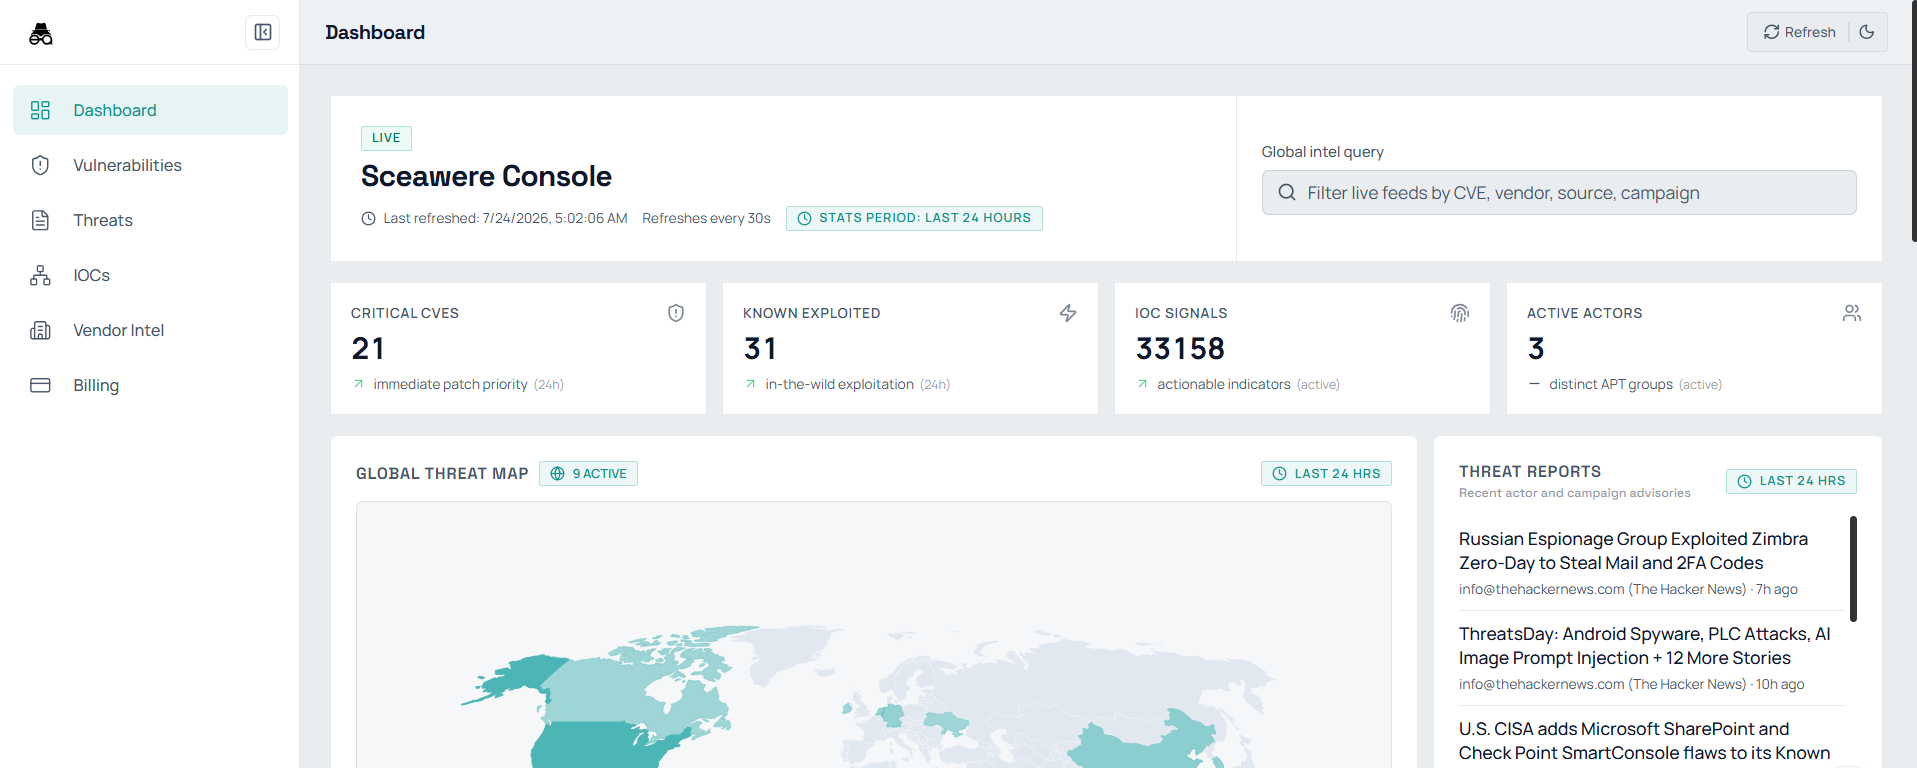Screen dimensions: 1917x768
Task: Click the Global Threat Map heading
Action: pos(442,474)
